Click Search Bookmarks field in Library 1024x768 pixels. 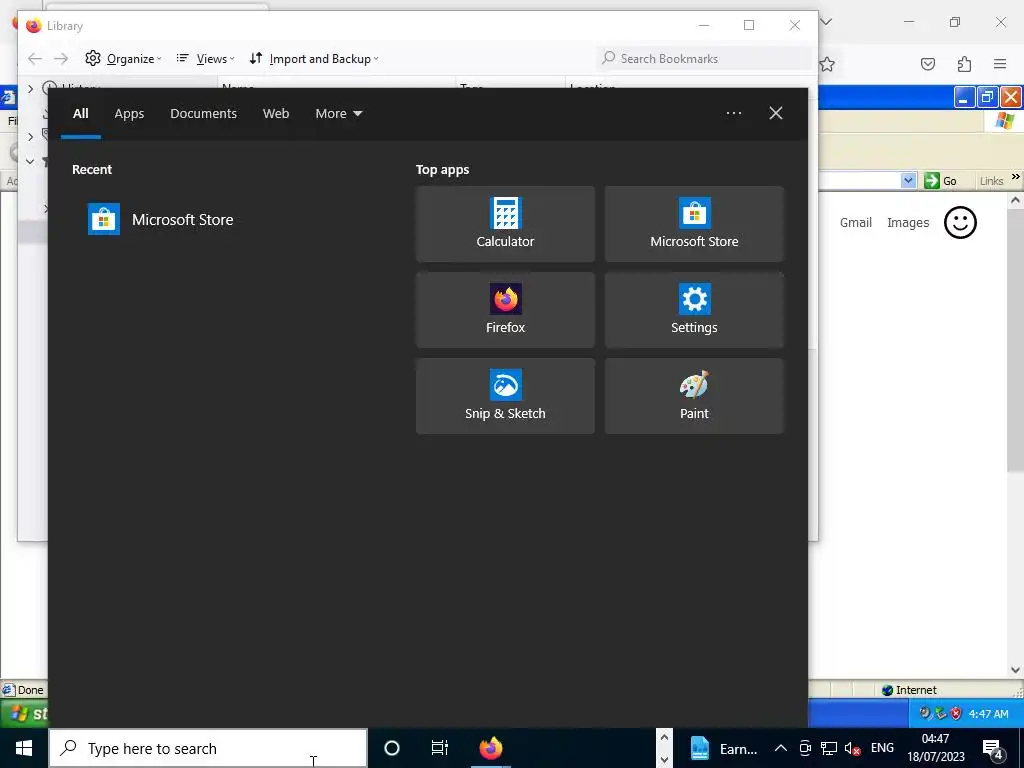tap(704, 59)
